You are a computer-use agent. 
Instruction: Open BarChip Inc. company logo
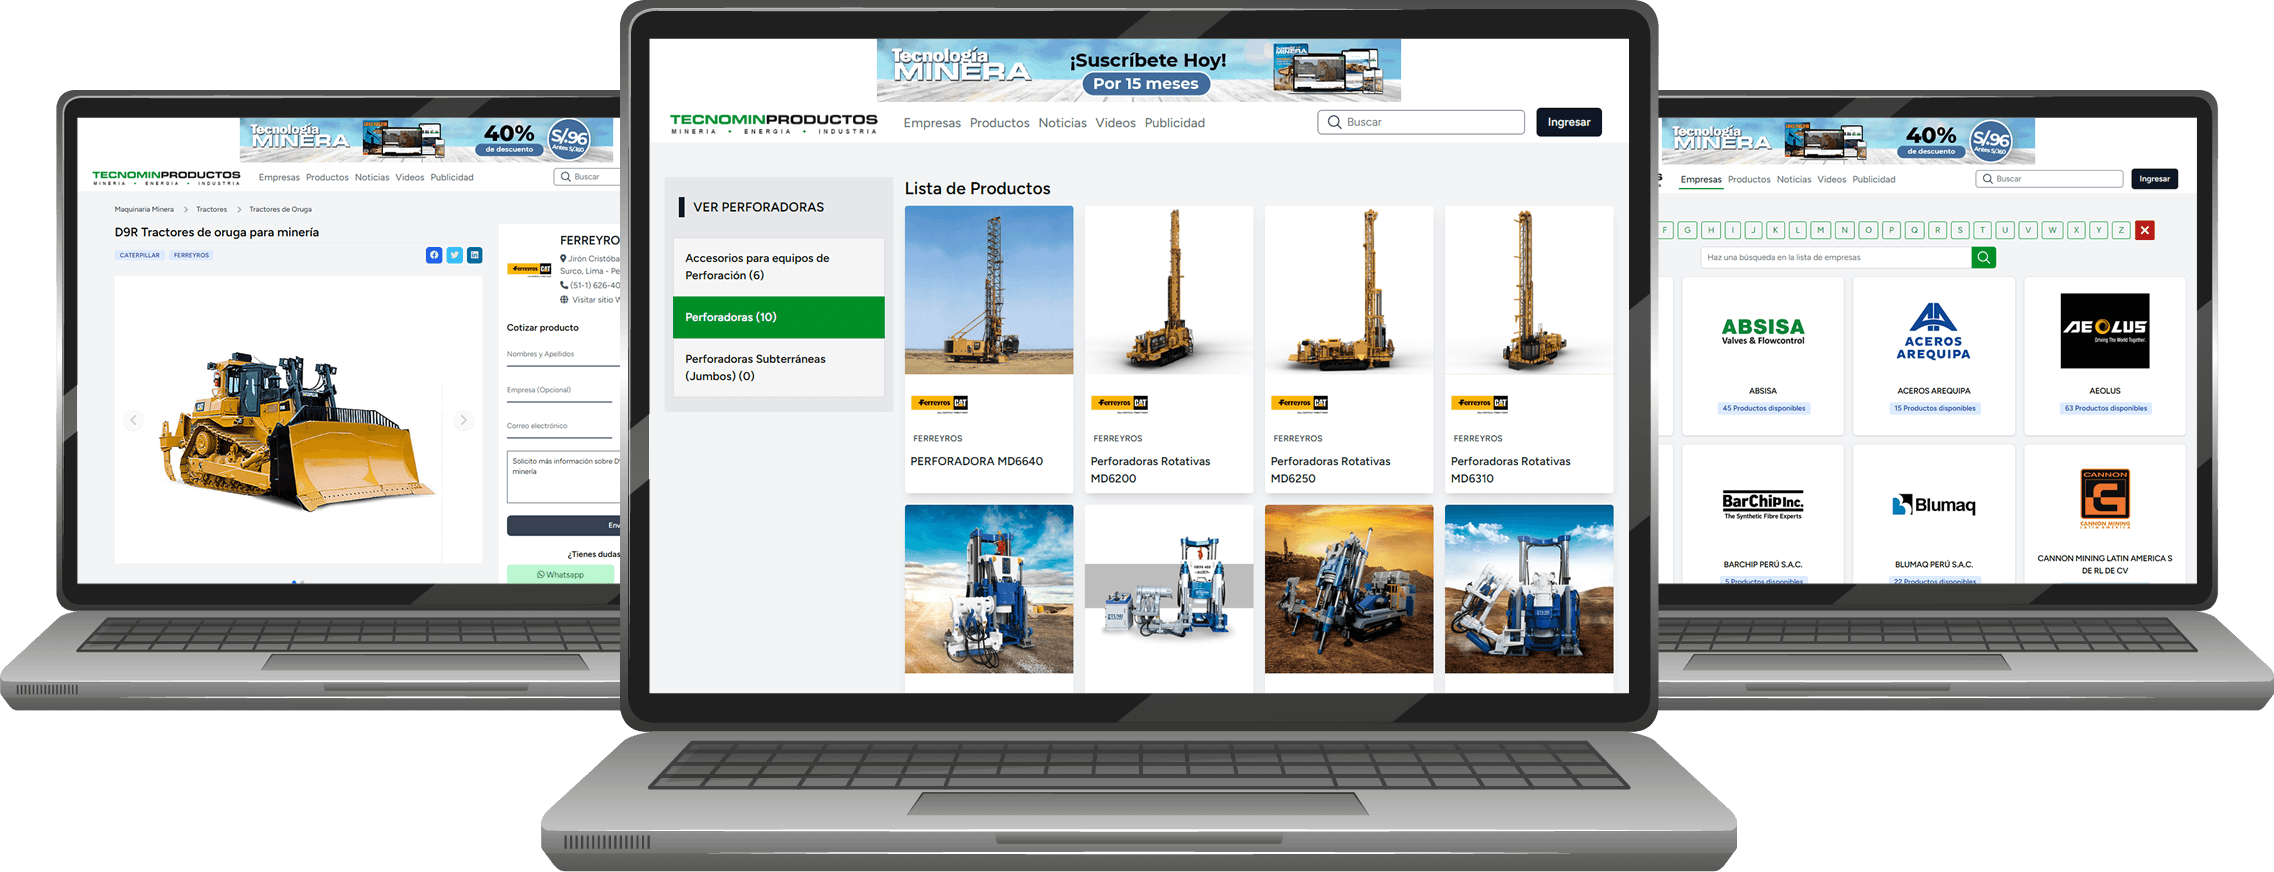(x=1763, y=505)
